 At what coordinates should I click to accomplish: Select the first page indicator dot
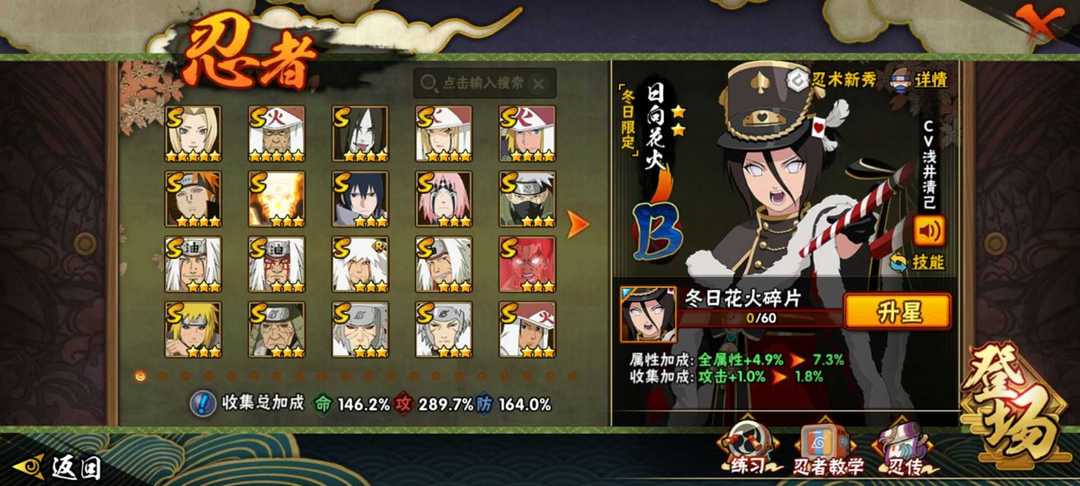tap(141, 376)
